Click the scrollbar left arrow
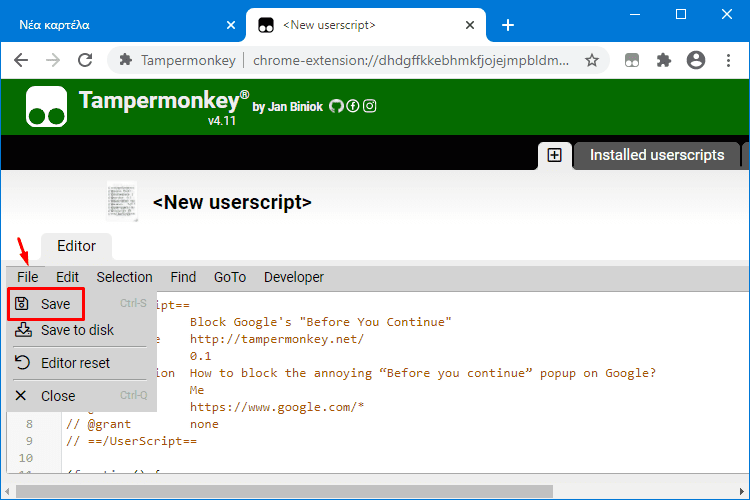This screenshot has height=500, width=750. click(x=7, y=491)
